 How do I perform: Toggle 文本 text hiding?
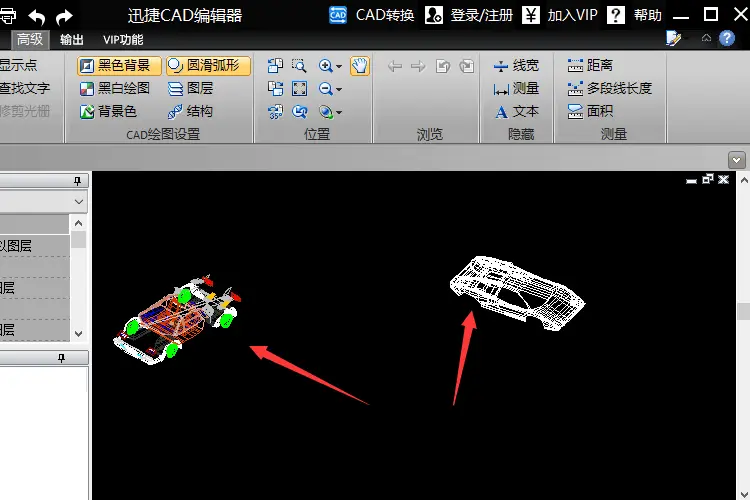tap(517, 111)
